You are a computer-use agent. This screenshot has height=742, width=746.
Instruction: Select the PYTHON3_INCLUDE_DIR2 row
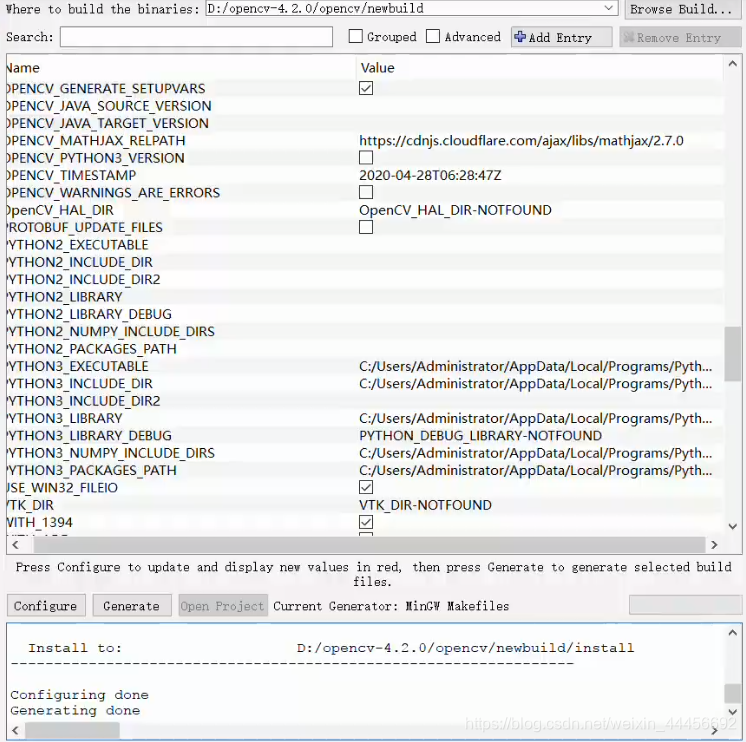(365, 401)
